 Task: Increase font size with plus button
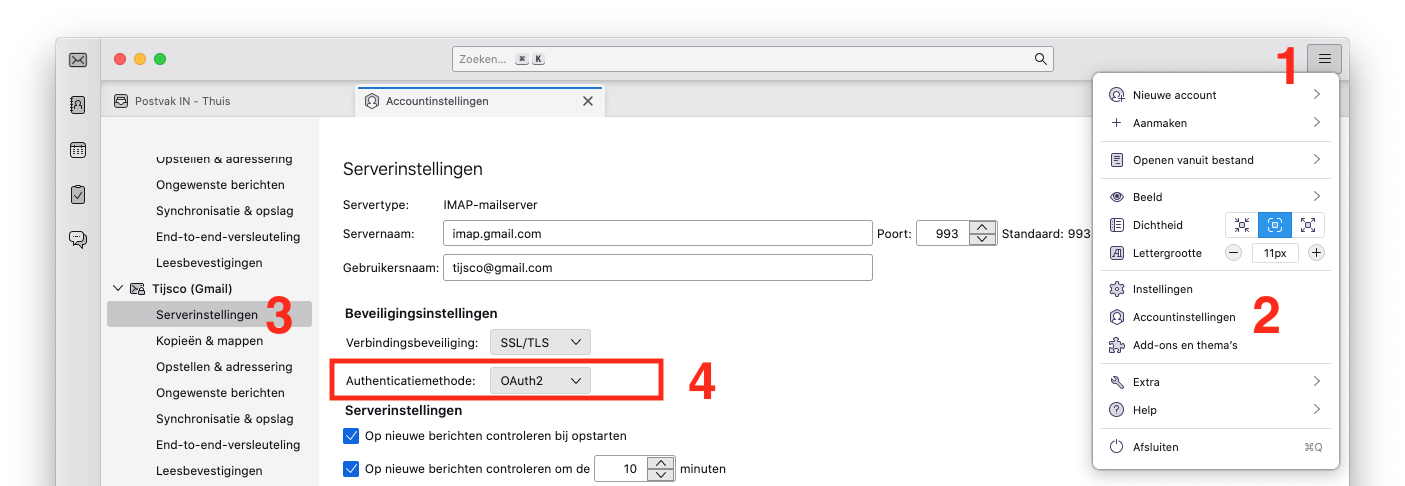click(1316, 253)
